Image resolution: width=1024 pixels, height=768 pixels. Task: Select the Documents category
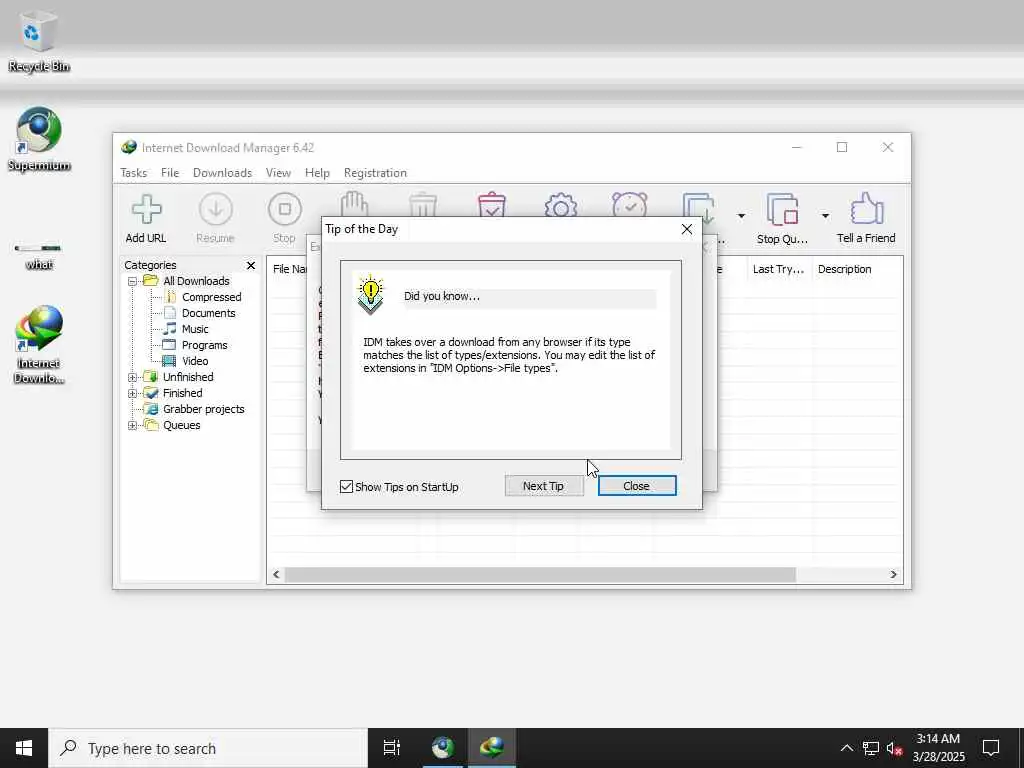coord(208,313)
